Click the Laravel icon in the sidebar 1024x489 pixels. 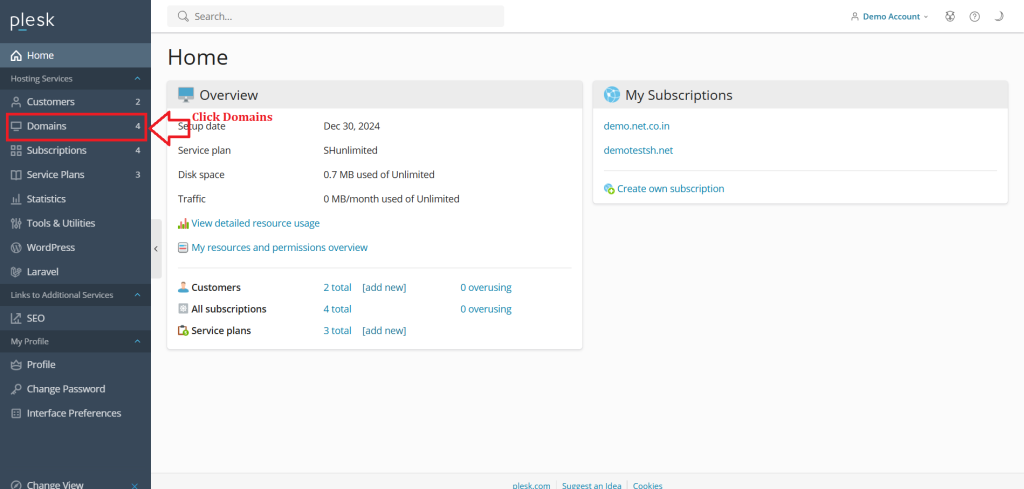coord(16,272)
